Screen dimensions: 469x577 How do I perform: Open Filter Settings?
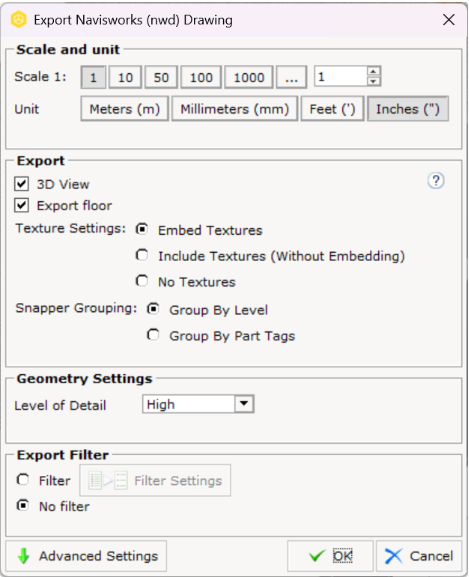click(155, 480)
